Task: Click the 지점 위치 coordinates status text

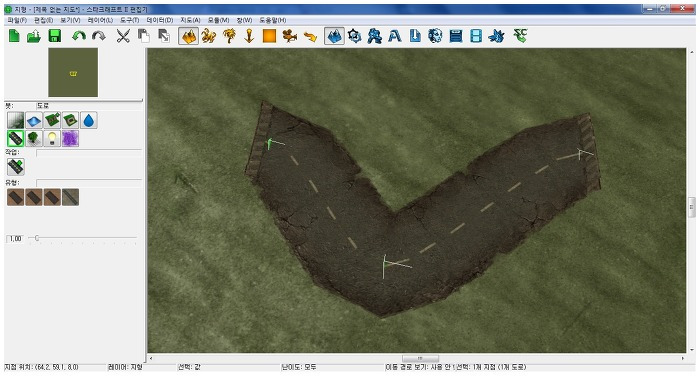Action: pos(42,367)
